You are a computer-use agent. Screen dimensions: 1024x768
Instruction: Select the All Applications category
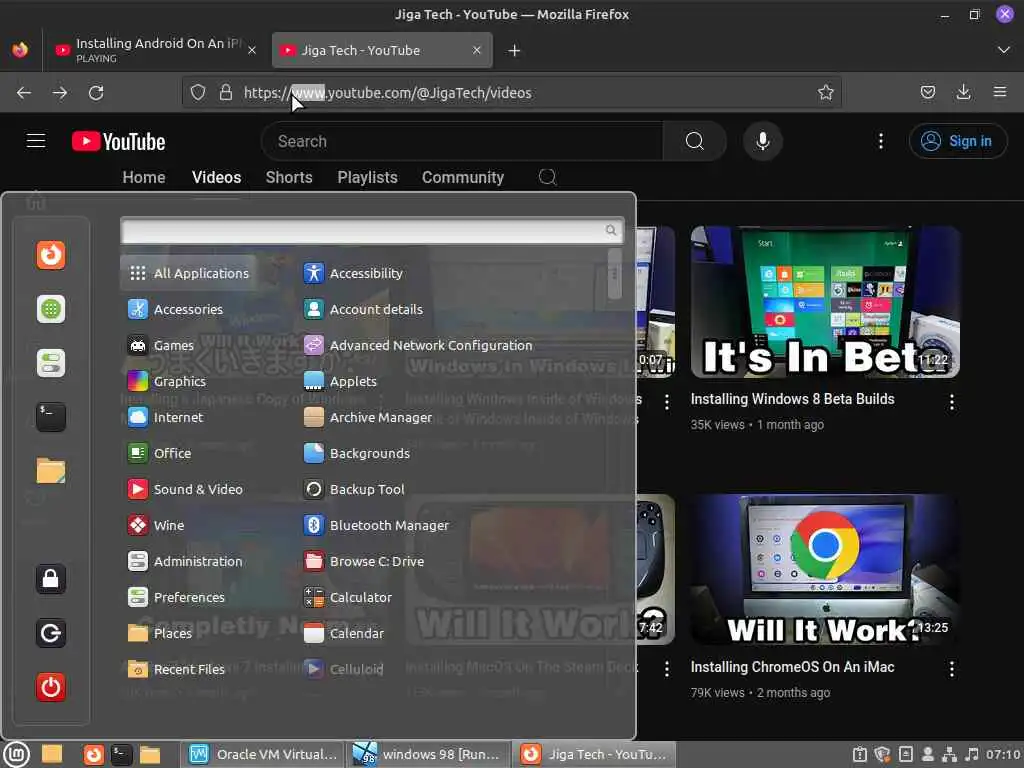click(x=188, y=273)
